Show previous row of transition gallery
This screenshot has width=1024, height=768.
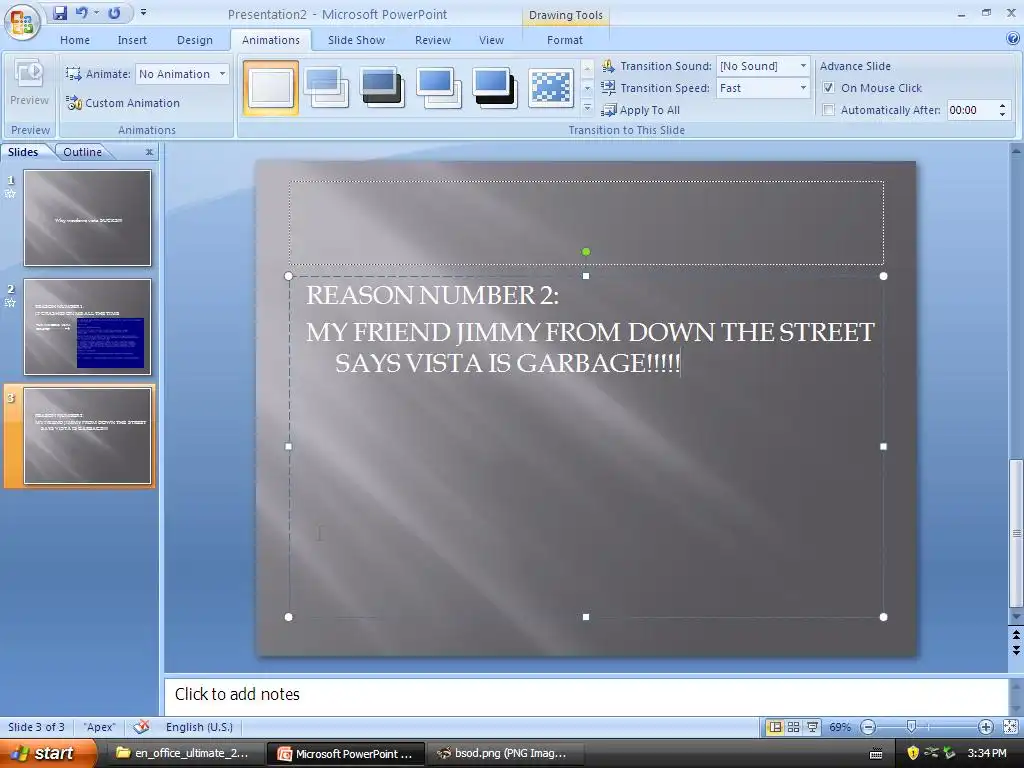pos(587,67)
